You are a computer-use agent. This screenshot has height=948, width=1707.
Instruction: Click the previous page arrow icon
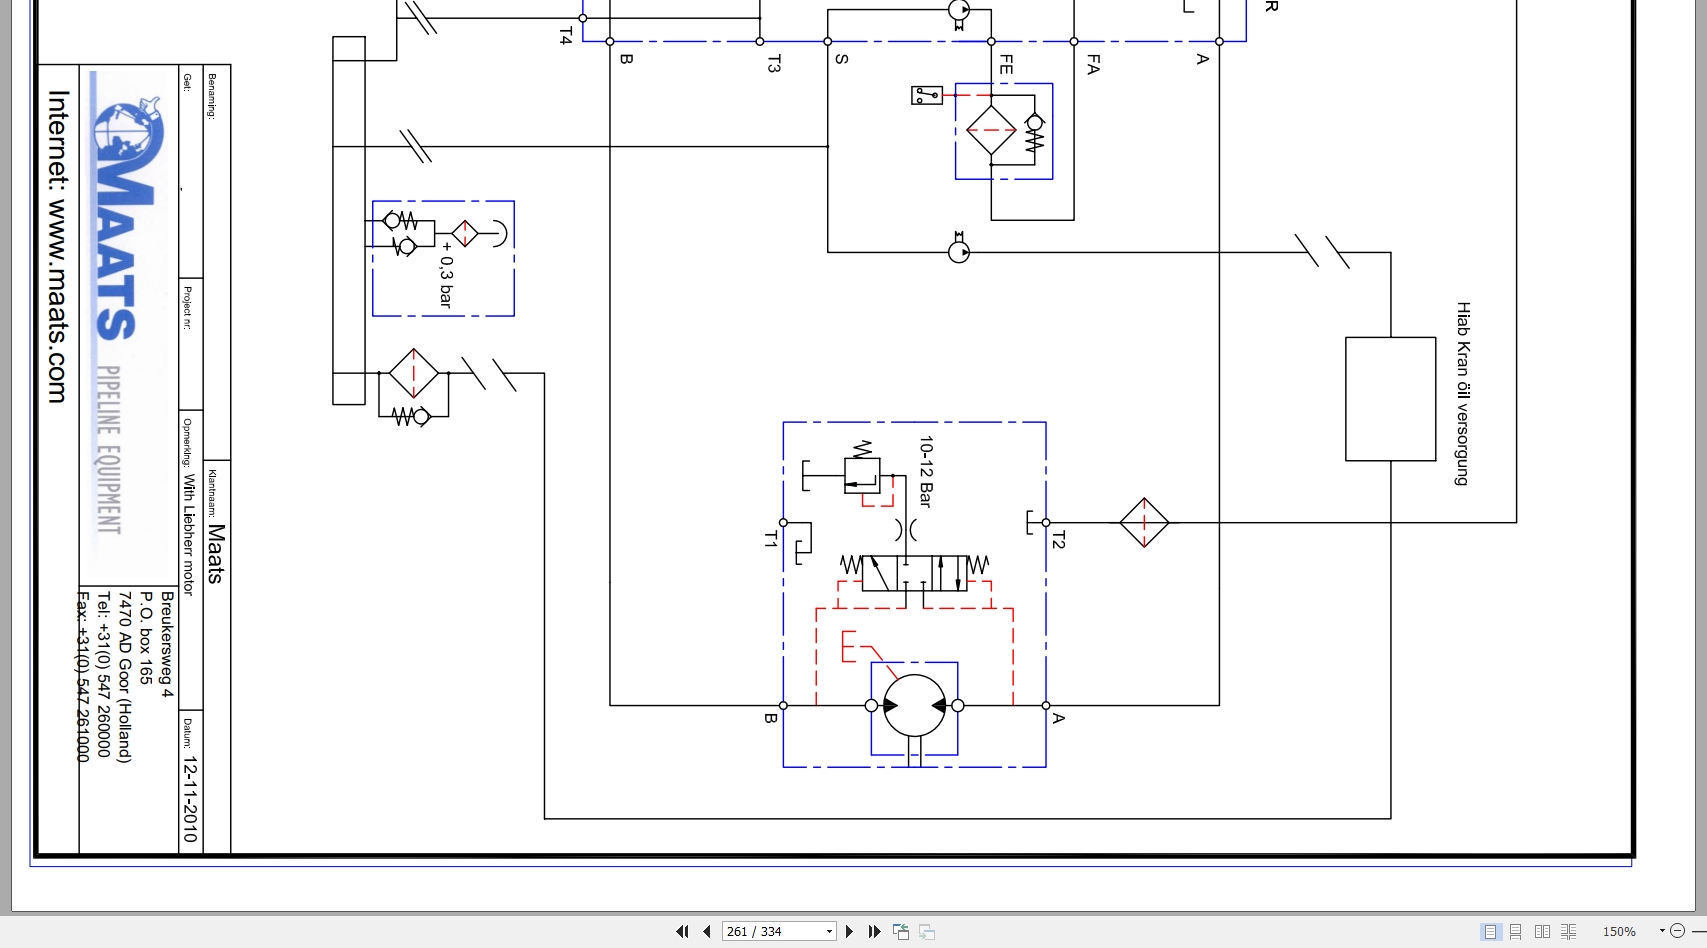(706, 931)
